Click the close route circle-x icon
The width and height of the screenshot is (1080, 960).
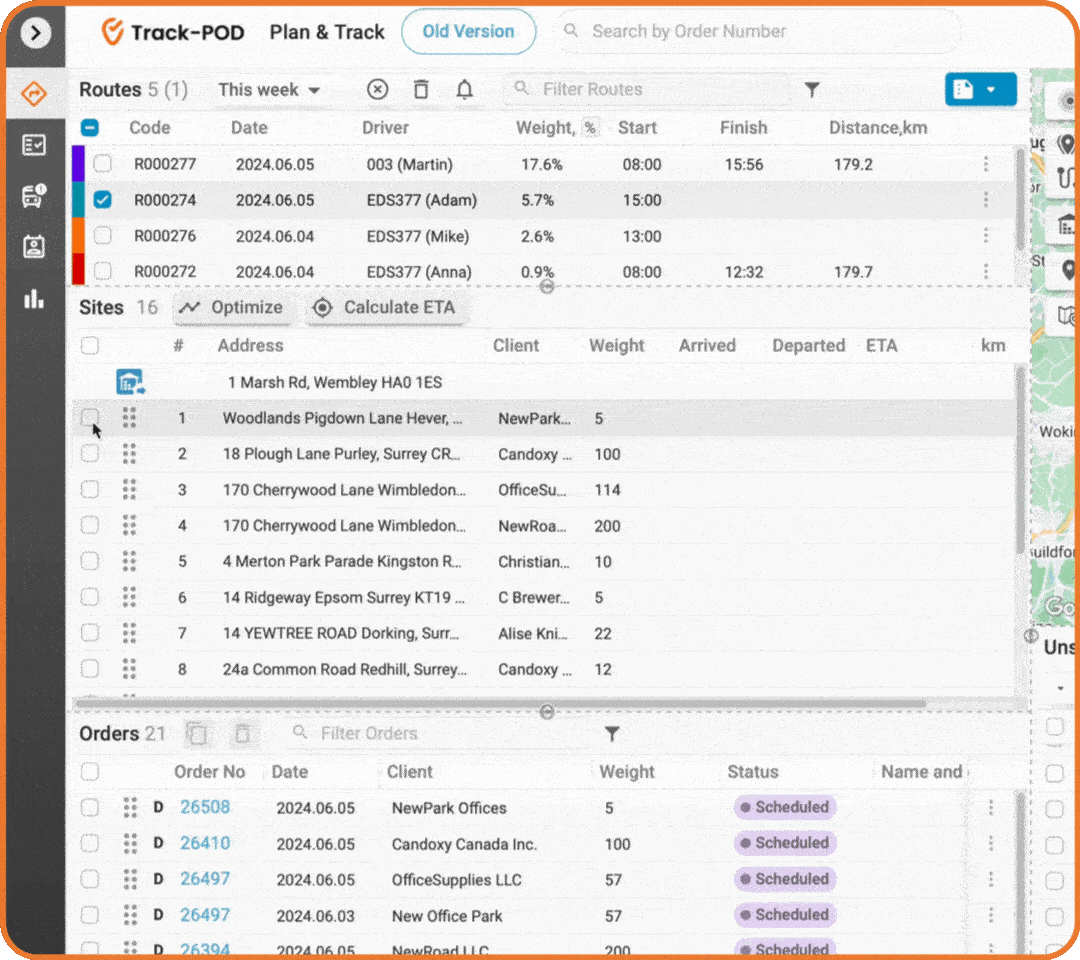377,89
